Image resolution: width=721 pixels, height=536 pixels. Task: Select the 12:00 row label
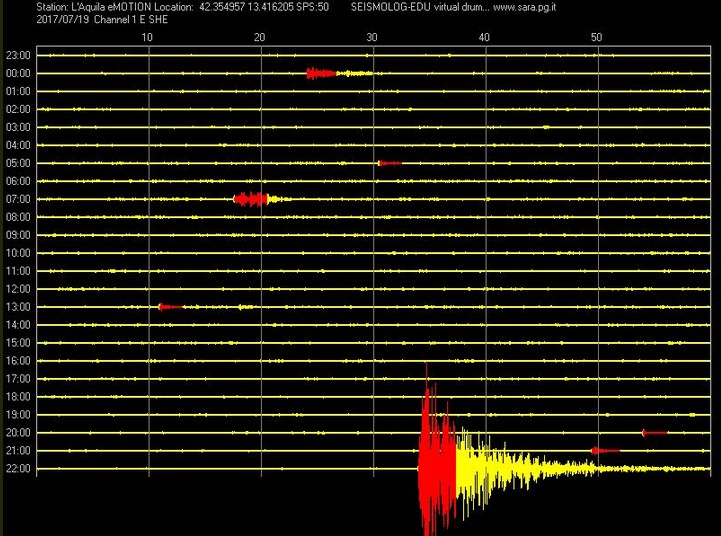18,289
